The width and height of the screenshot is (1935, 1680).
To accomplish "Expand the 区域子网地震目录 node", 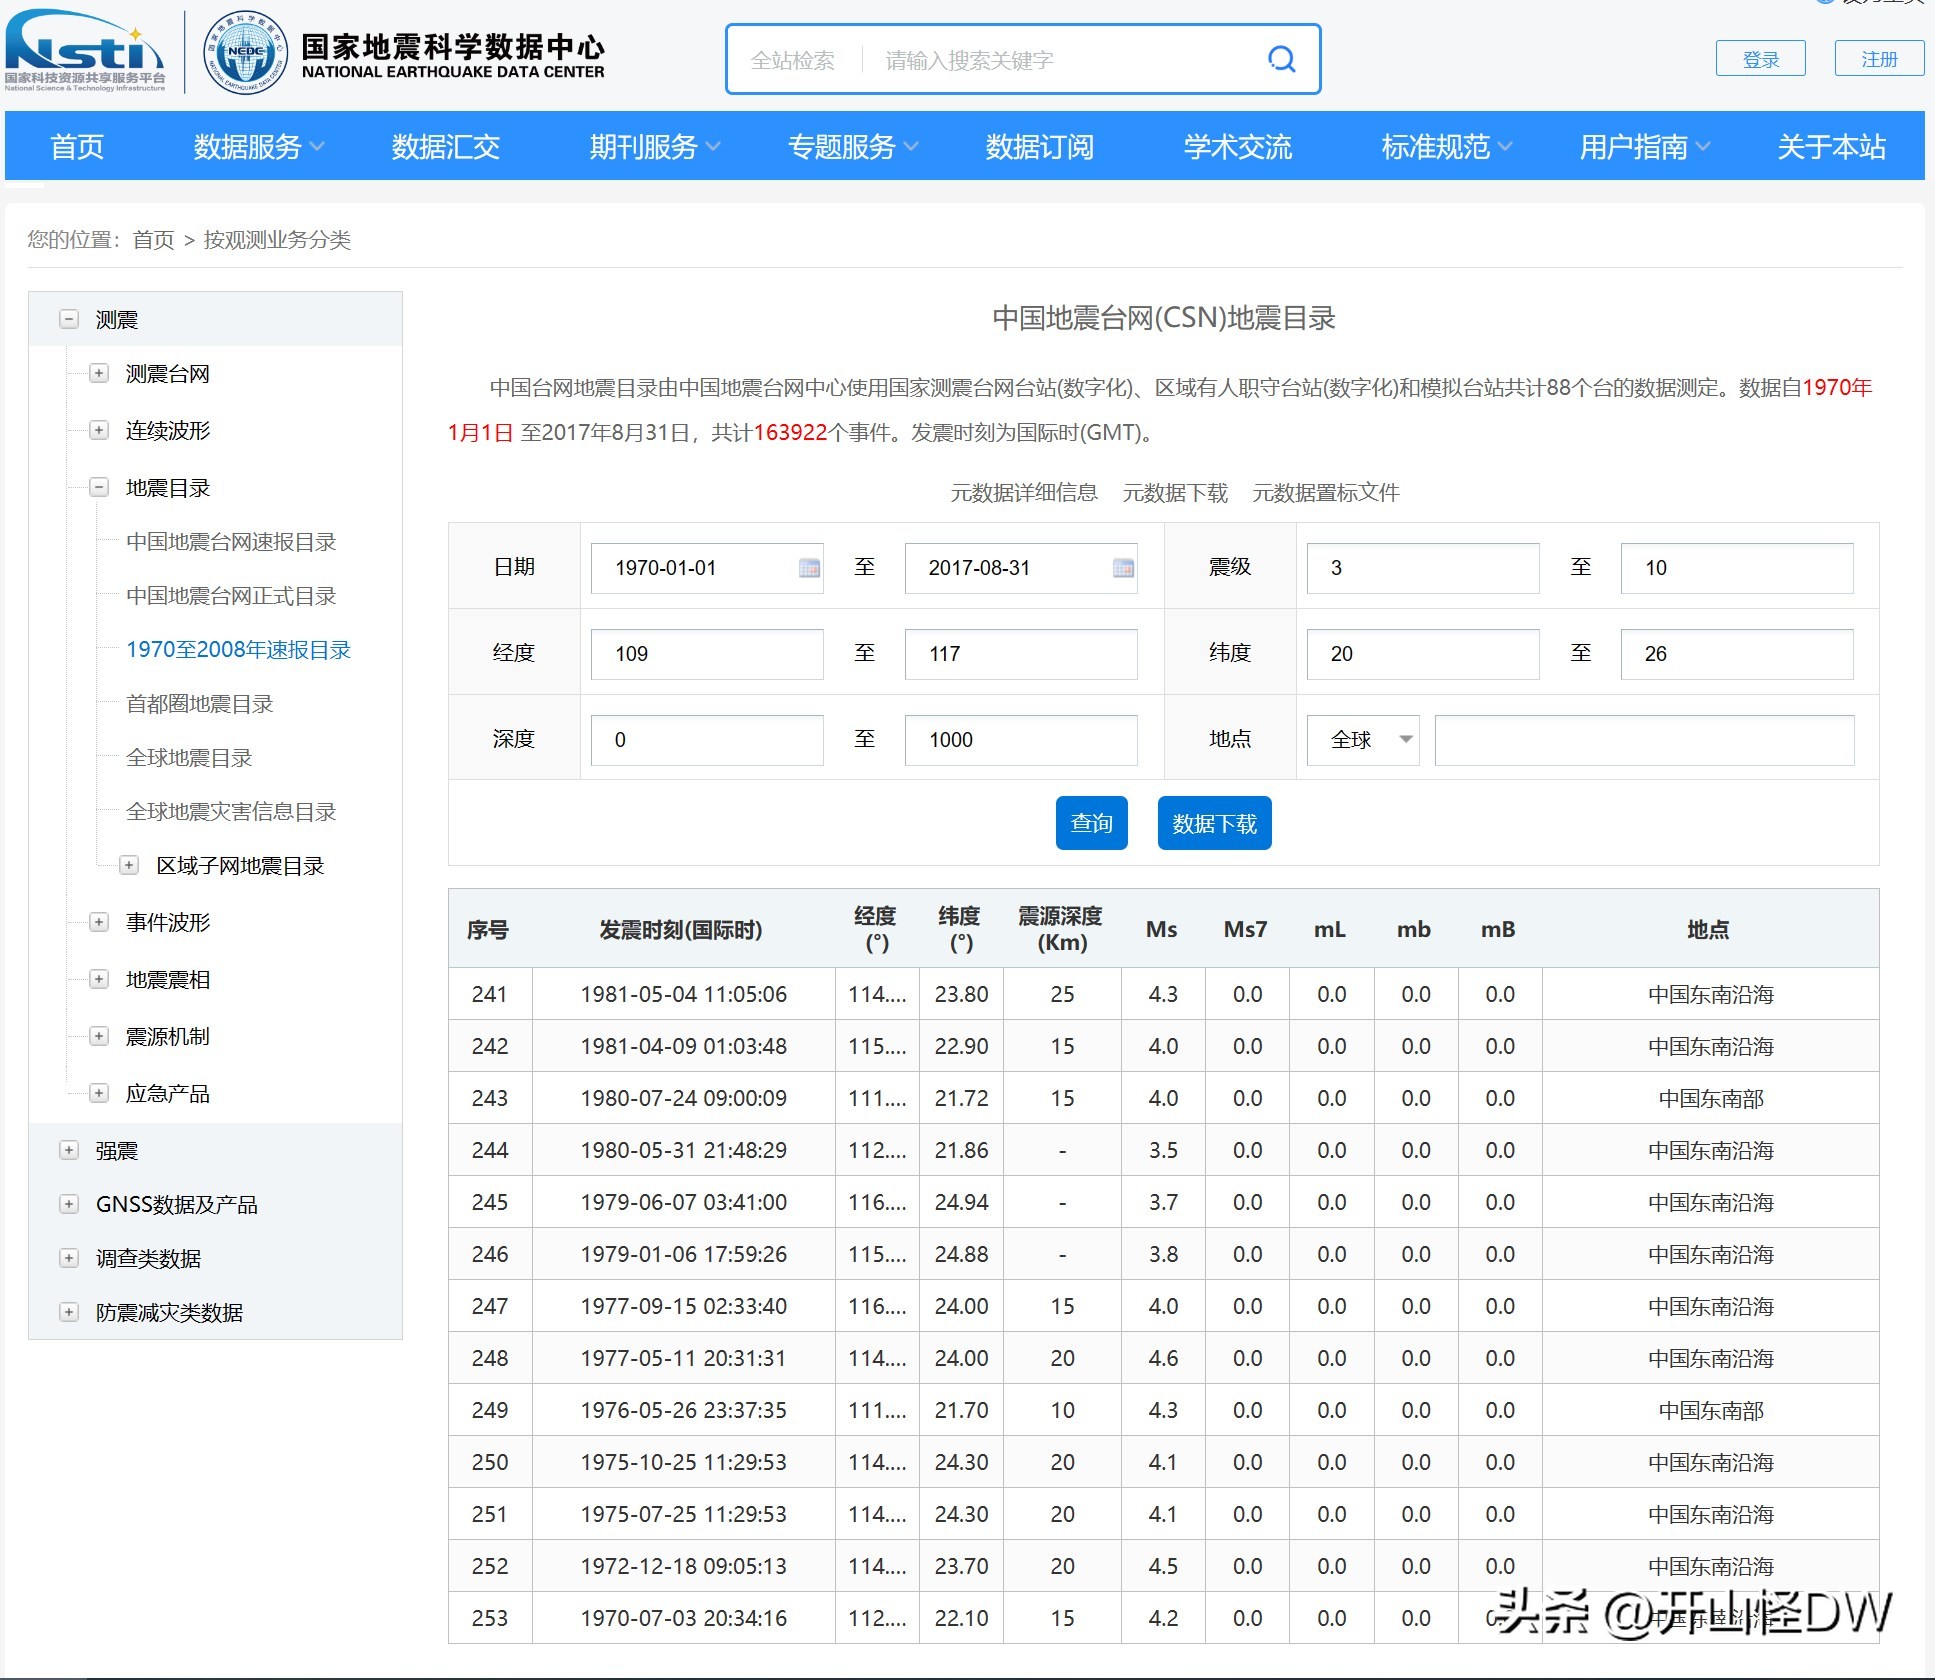I will click(129, 866).
